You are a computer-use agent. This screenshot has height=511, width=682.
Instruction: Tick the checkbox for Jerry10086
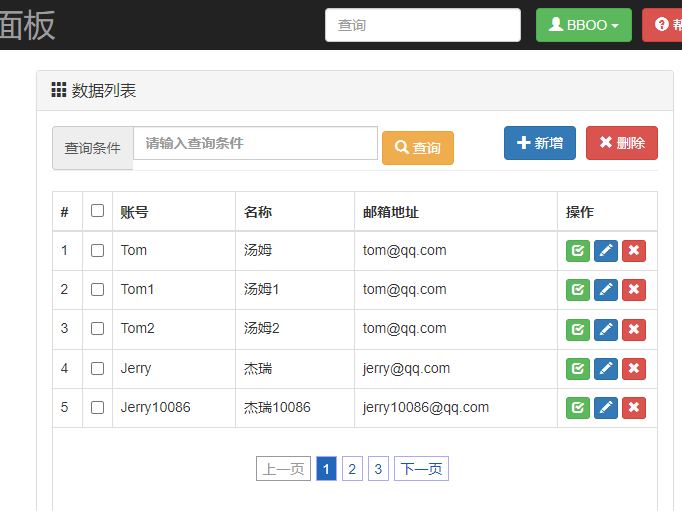pyautogui.click(x=97, y=407)
